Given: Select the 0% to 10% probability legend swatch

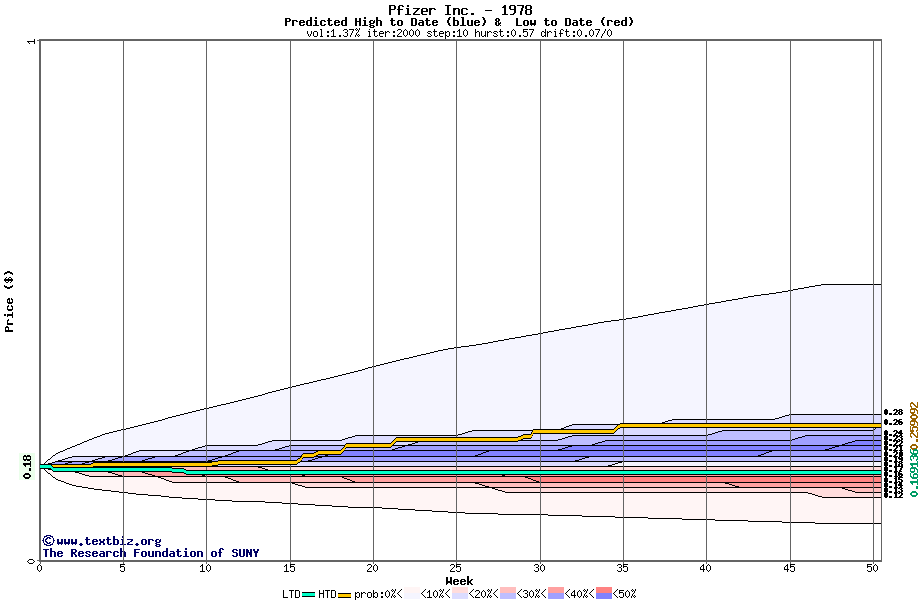Looking at the screenshot, I should (x=411, y=593).
